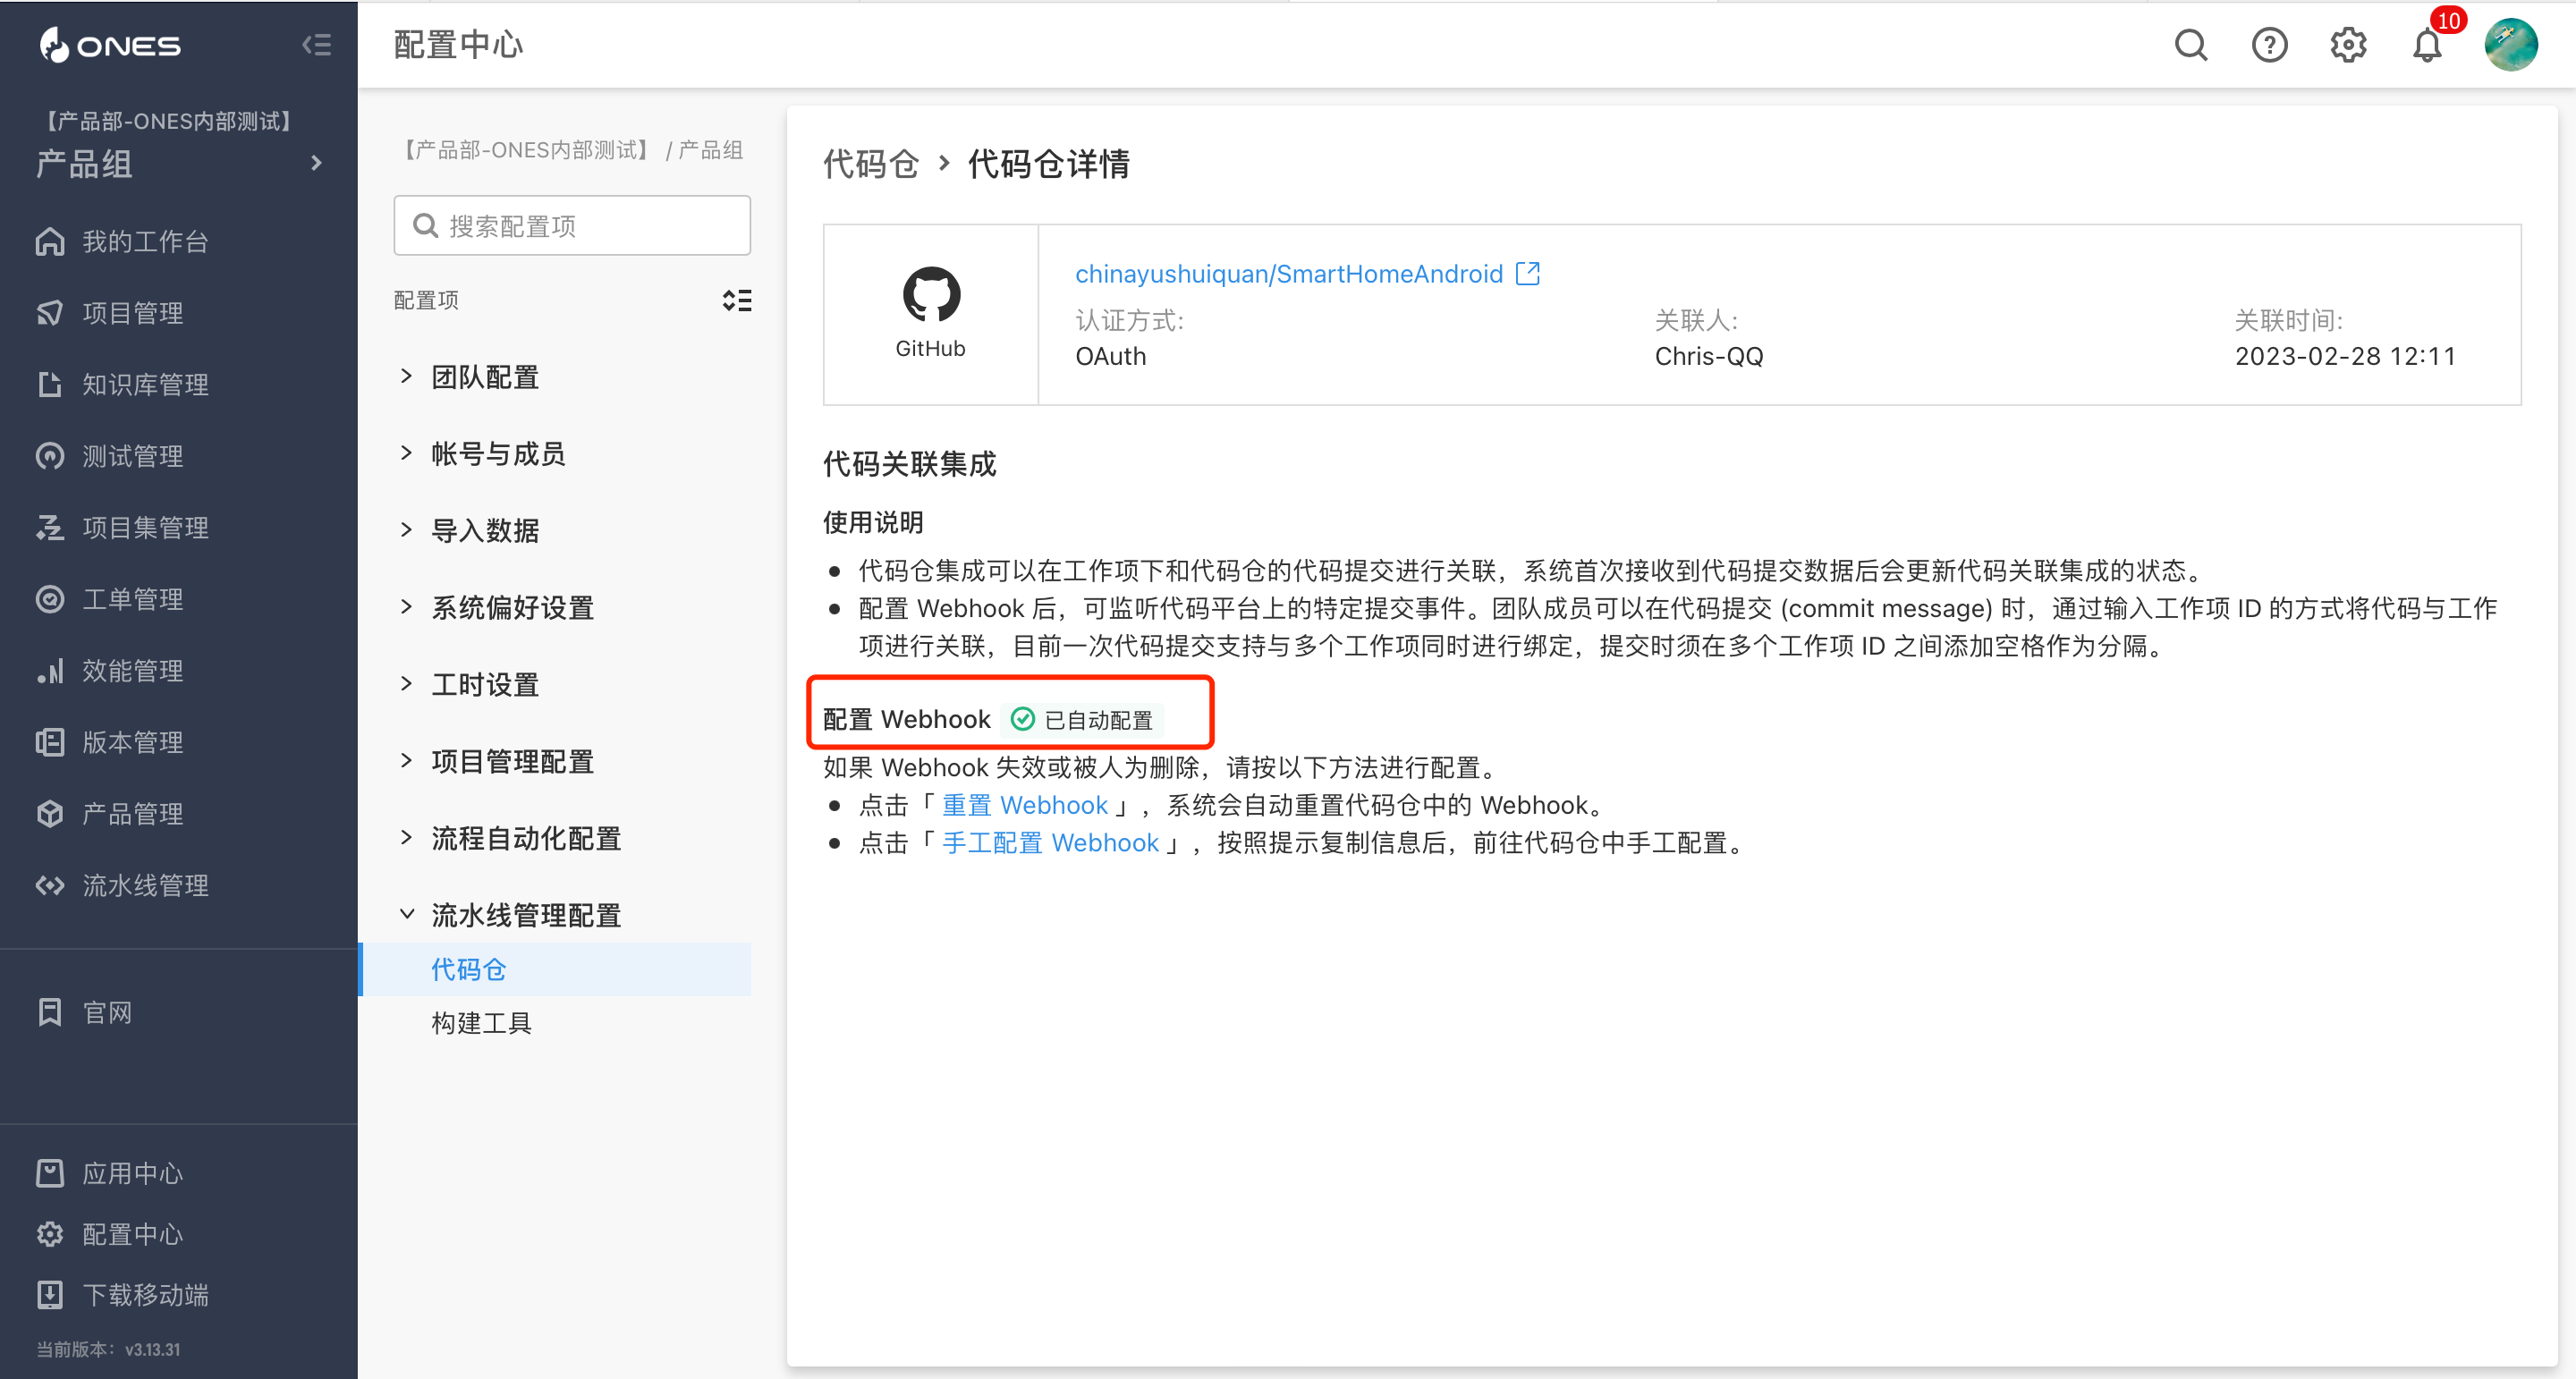This screenshot has width=2576, height=1379.
Task: Open 官网 link in sidebar
Action: (x=107, y=1013)
